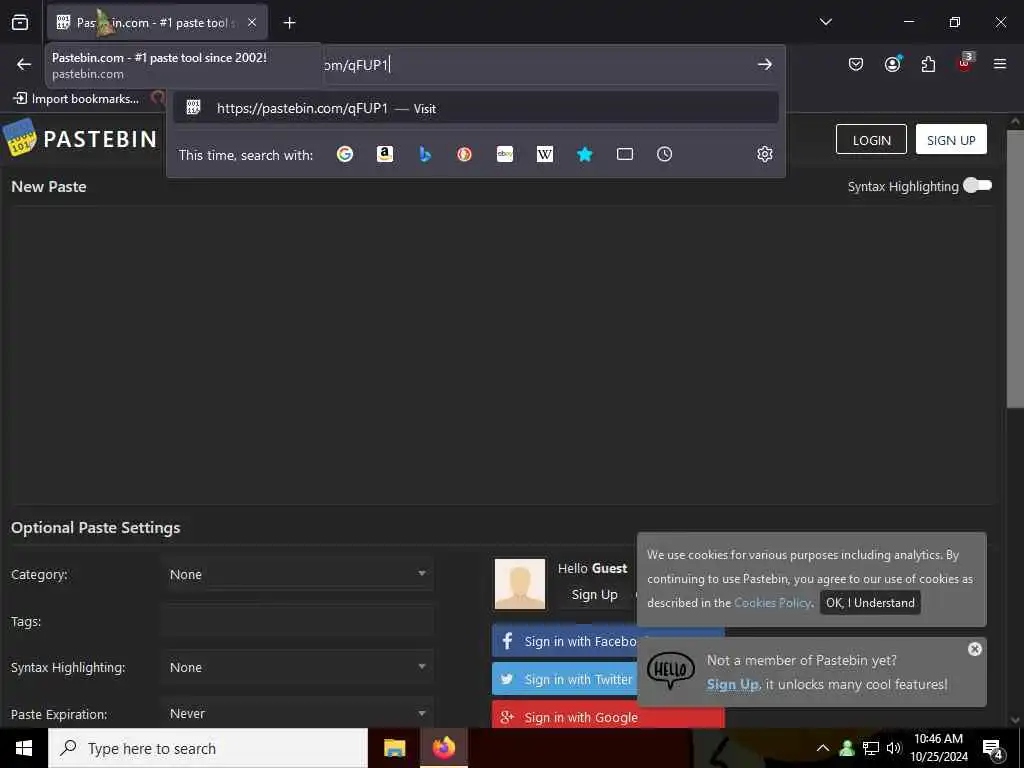Open search settings gear icon
The height and width of the screenshot is (768, 1024).
tap(765, 154)
